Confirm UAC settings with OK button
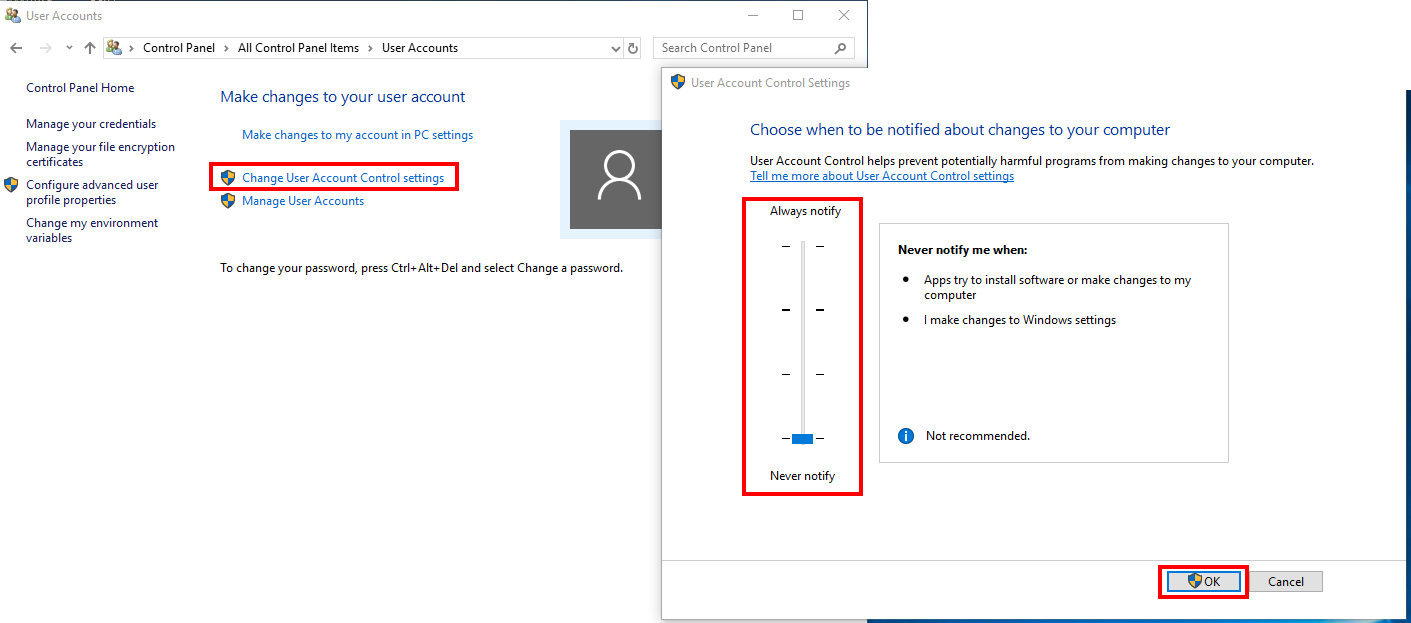This screenshot has width=1411, height=623. [1204, 581]
